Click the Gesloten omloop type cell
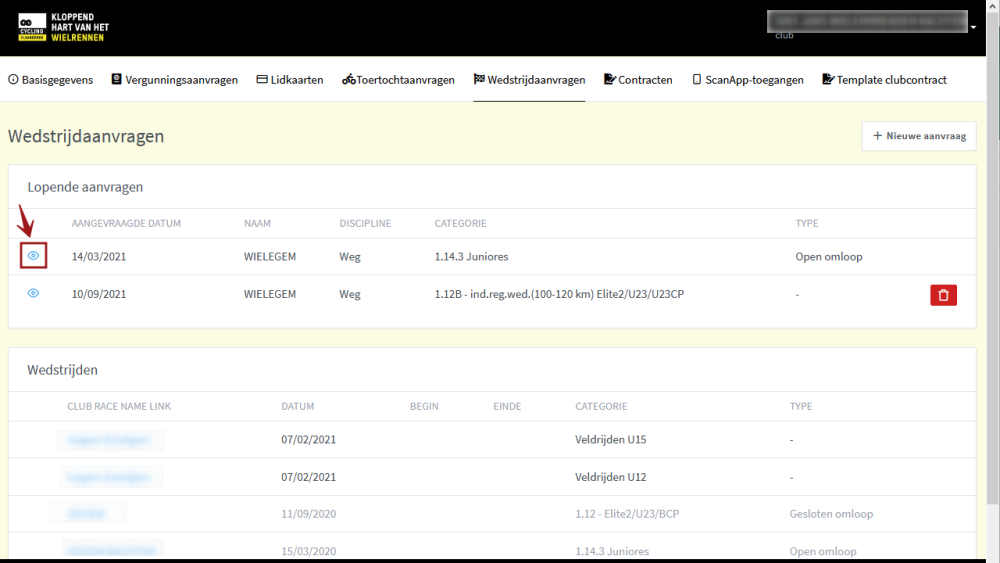The height and width of the screenshot is (563, 1000). [831, 514]
